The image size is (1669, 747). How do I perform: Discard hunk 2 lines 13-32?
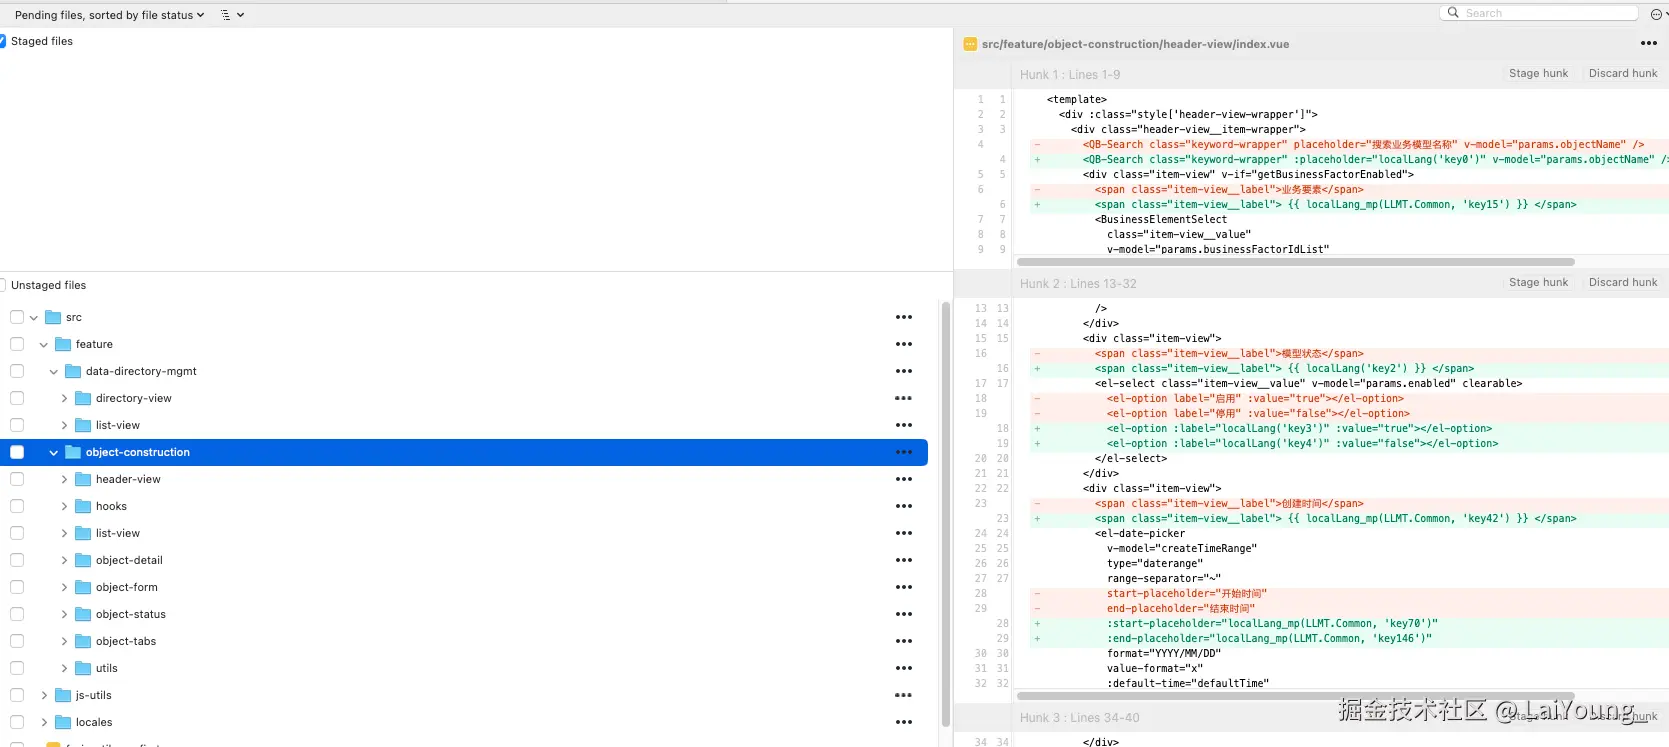click(1623, 282)
